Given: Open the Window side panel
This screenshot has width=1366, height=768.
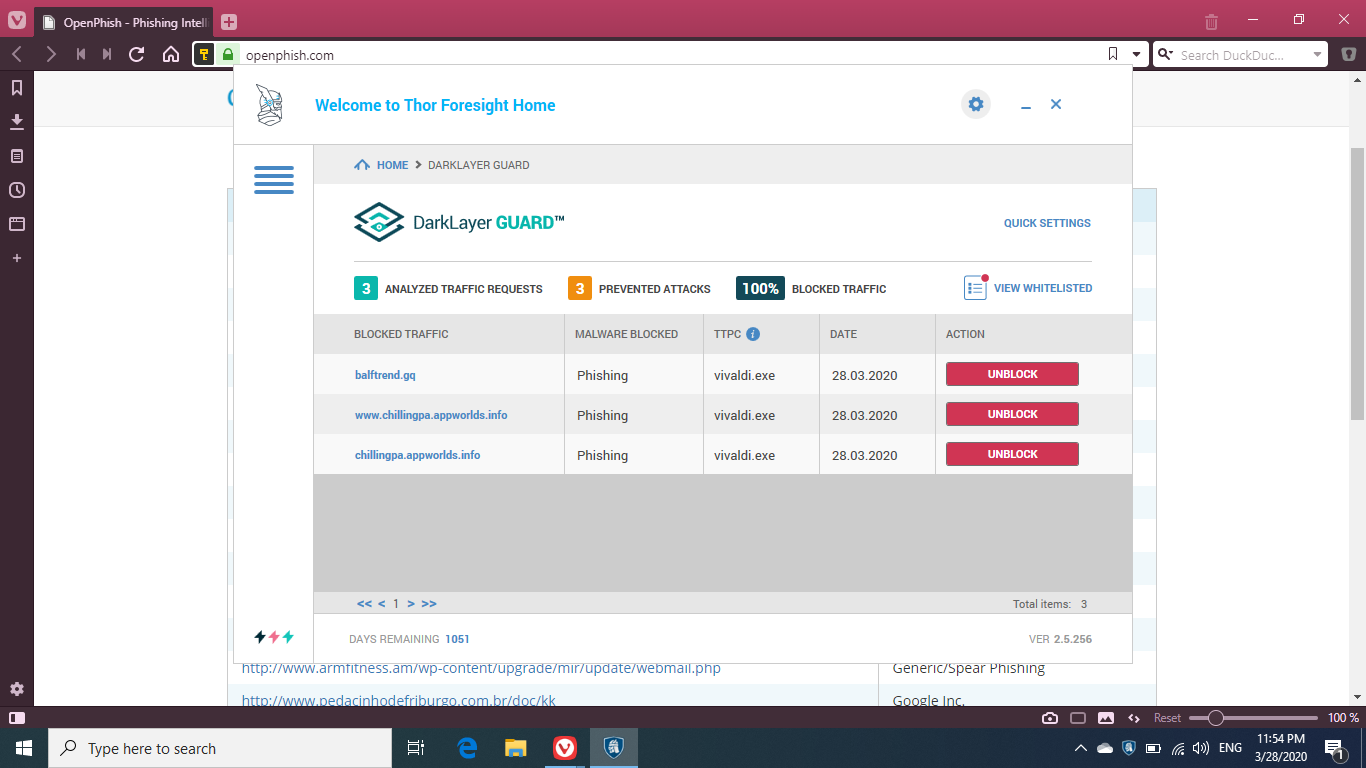Looking at the screenshot, I should 17,224.
